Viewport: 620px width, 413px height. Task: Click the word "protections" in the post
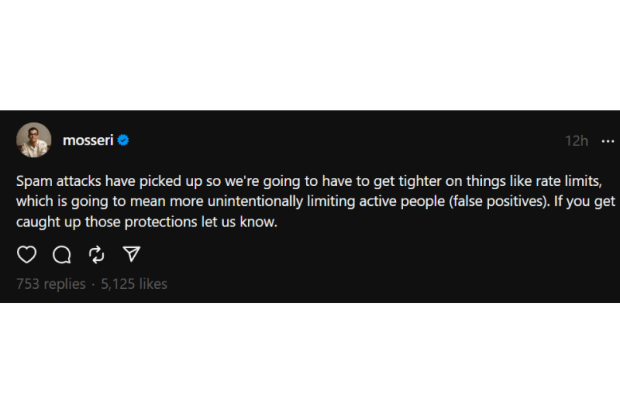click(161, 222)
